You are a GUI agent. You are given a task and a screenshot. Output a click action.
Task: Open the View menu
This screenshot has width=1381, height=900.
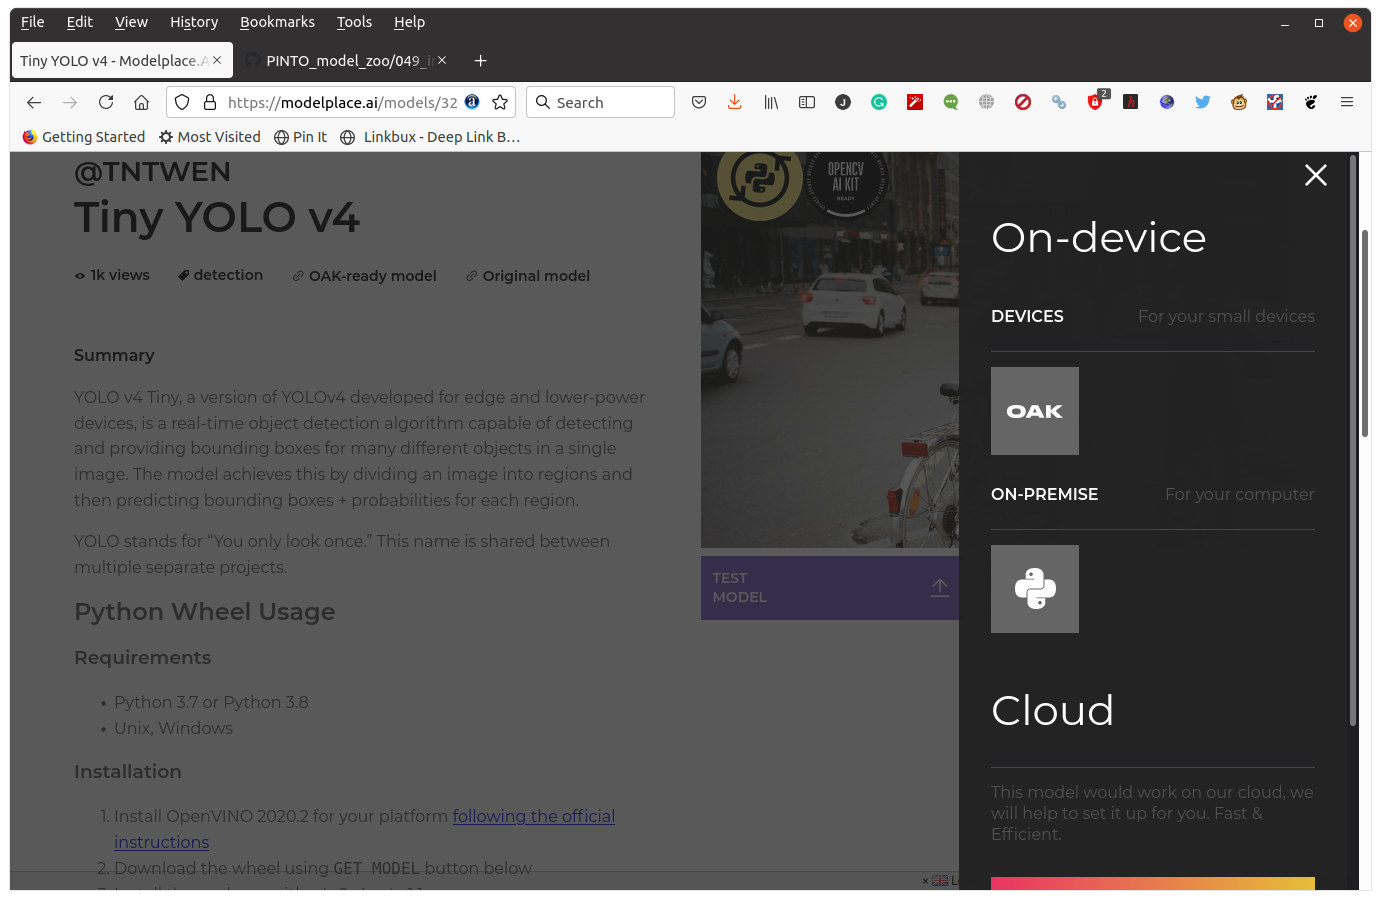point(131,22)
